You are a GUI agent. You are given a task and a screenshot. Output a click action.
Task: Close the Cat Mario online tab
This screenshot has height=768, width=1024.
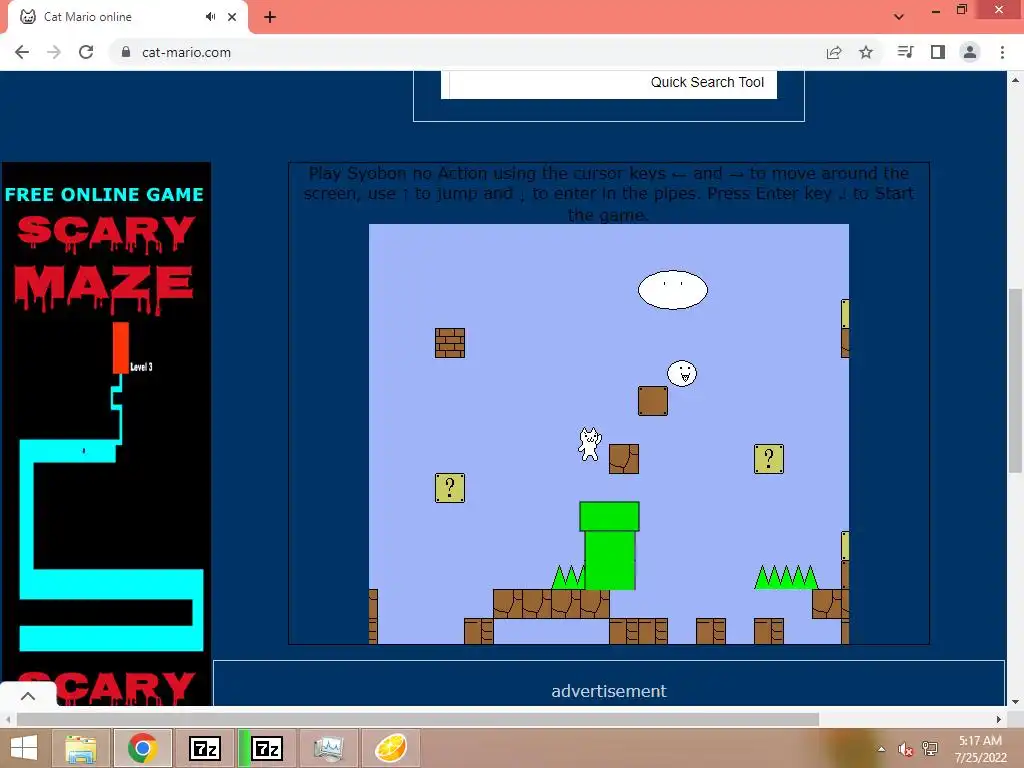232,17
